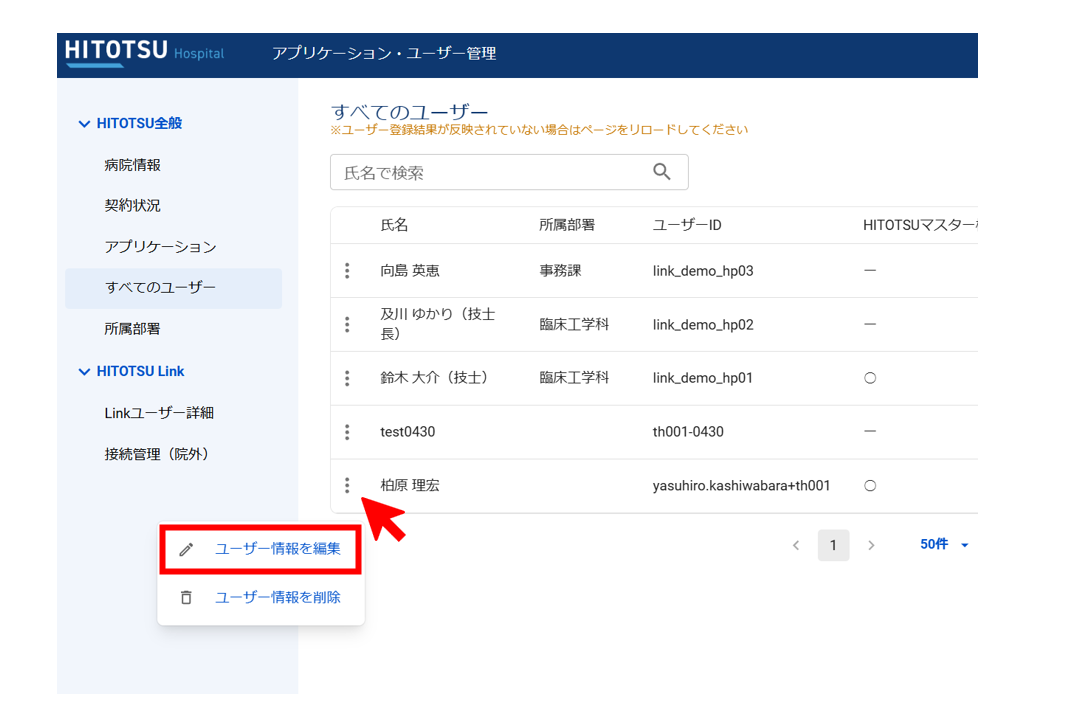
Task: Click 臨床工学科 in 鈴木 大介 row
Action: click(574, 378)
